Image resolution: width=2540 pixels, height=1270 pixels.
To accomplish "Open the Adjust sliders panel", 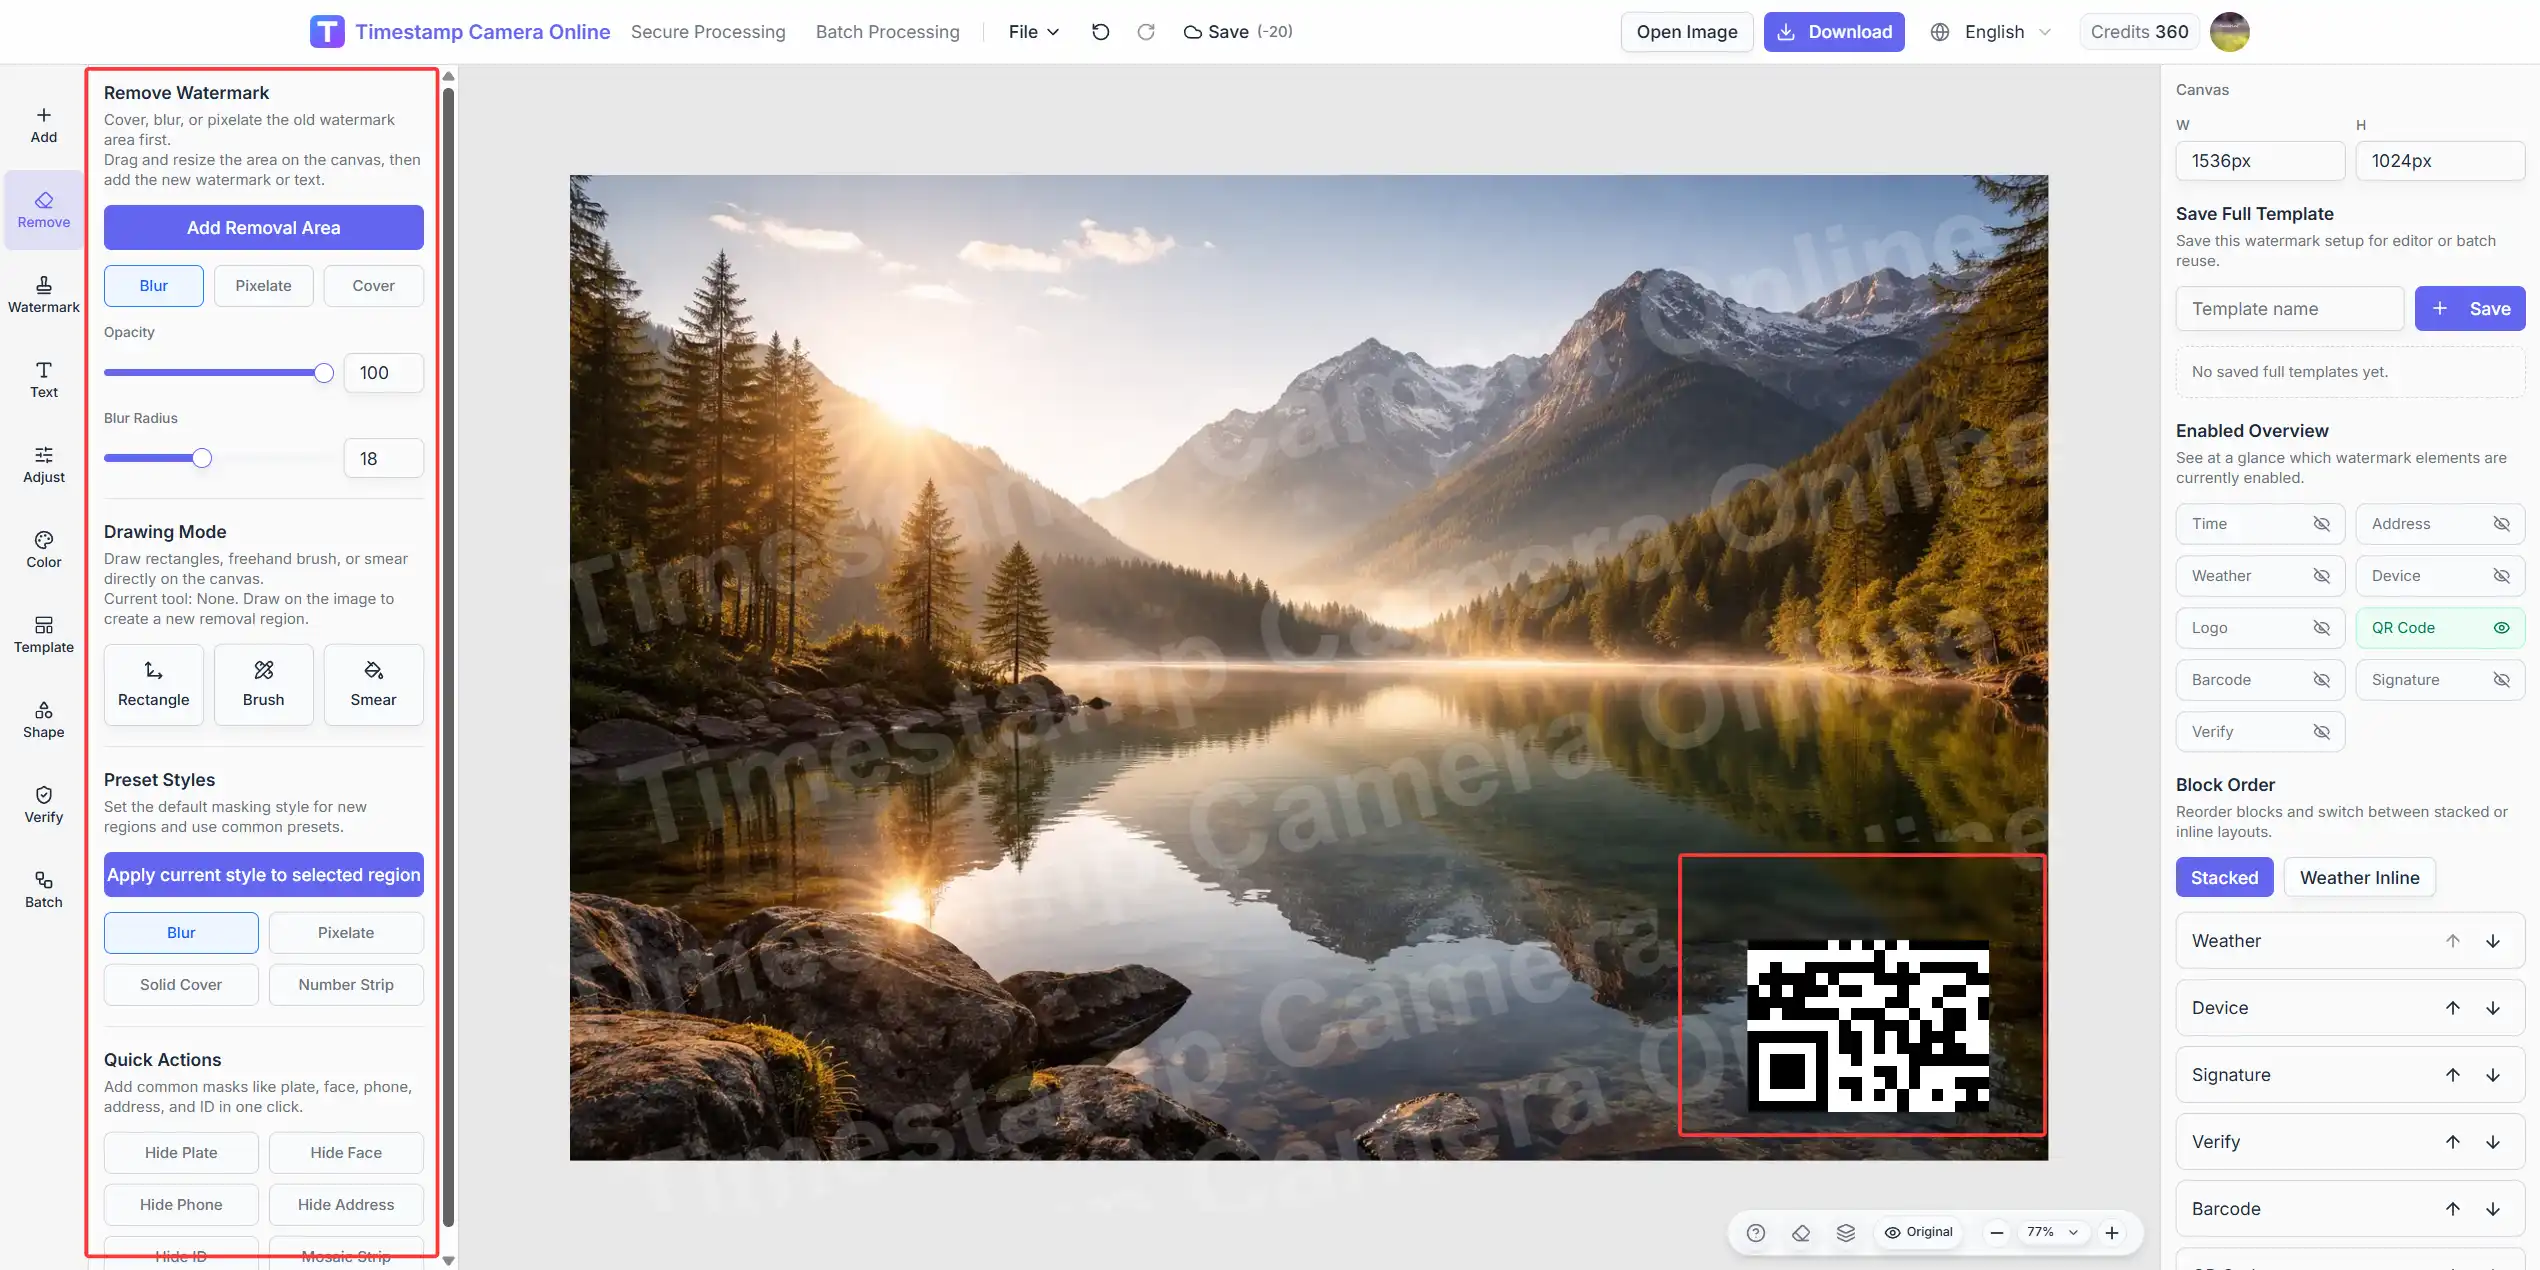I will tap(44, 465).
